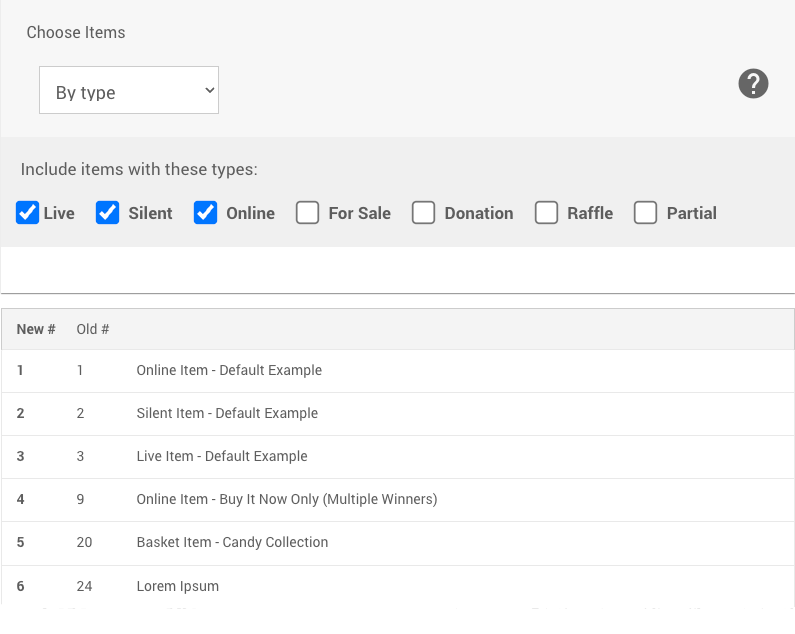Include Partial items via checkbox
Image resolution: width=795 pixels, height=634 pixels.
click(x=646, y=213)
